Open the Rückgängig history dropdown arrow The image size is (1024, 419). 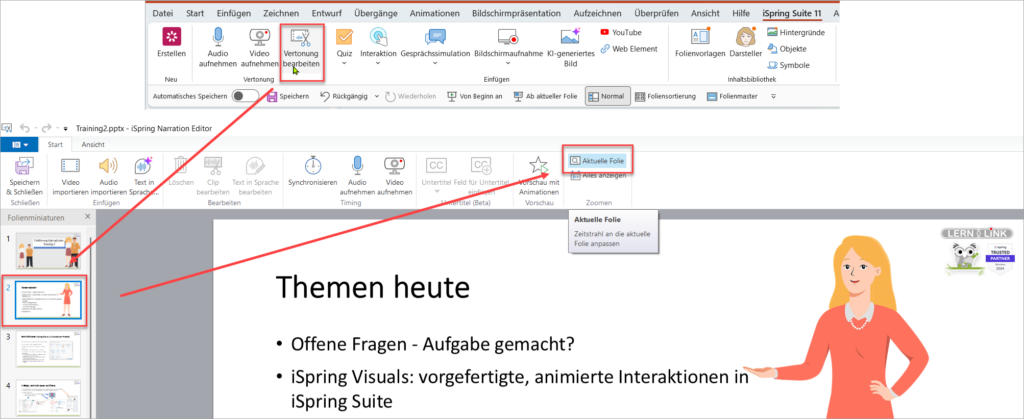tap(376, 97)
